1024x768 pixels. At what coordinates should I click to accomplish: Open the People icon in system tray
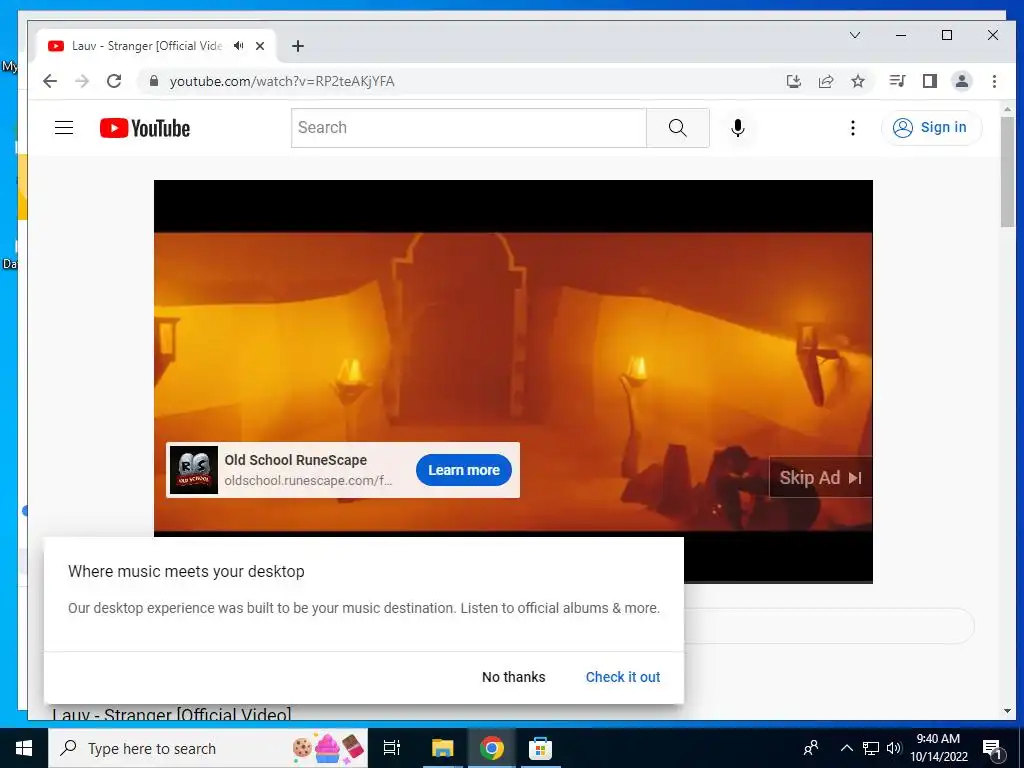point(811,748)
